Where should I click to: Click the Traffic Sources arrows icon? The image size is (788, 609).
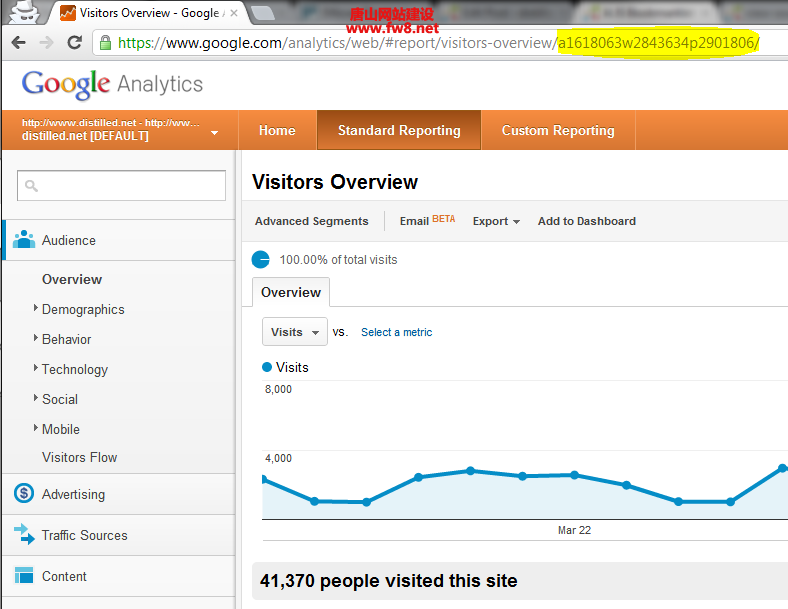tap(24, 534)
